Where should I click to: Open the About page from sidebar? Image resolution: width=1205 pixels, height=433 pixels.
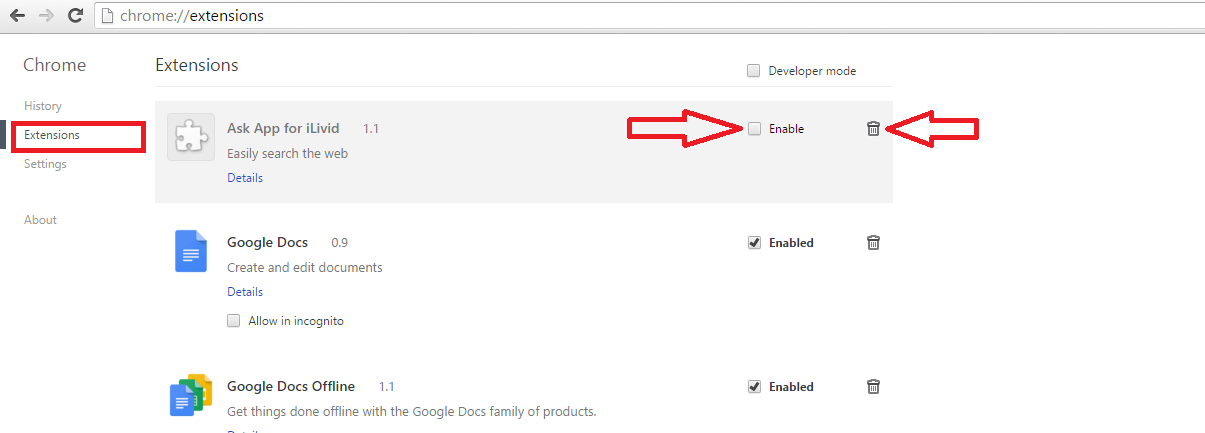click(x=40, y=220)
